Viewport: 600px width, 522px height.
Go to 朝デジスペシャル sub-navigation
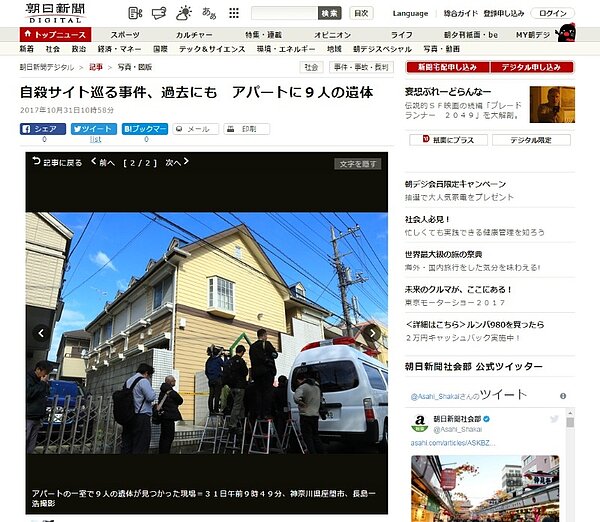(382, 49)
